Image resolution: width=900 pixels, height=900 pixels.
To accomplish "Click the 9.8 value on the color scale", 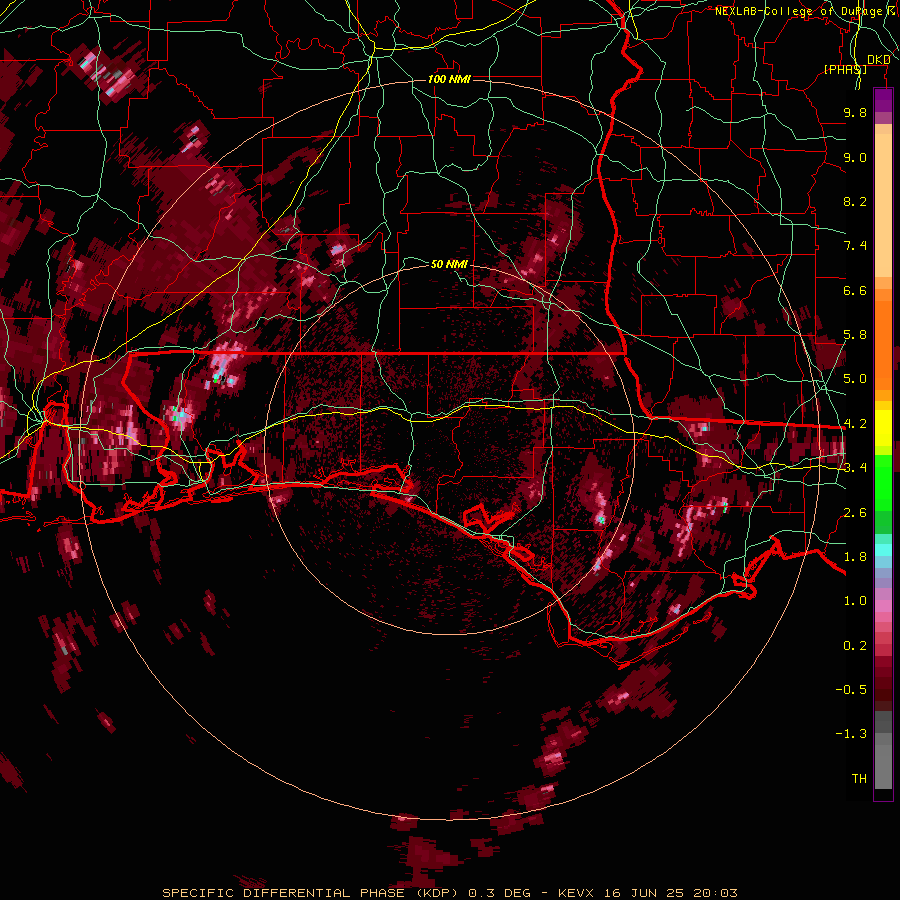I will (x=855, y=112).
